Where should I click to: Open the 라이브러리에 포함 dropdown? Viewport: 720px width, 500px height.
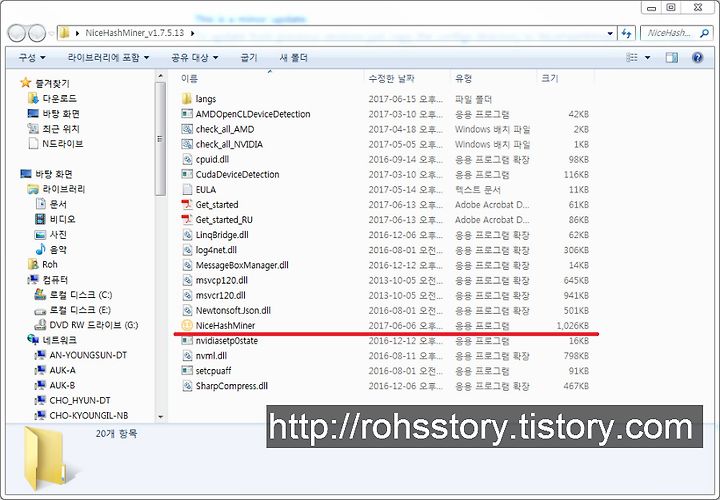108,57
